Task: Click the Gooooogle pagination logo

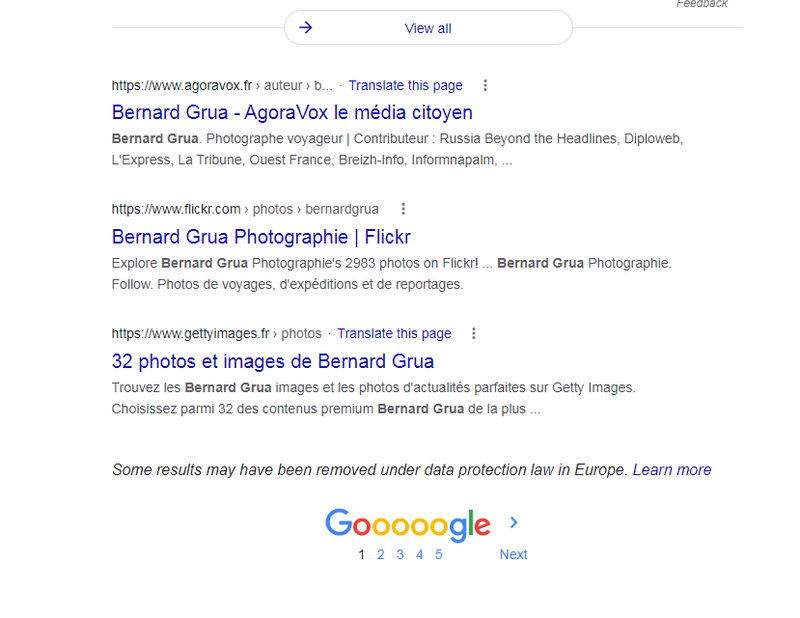Action: pos(407,524)
